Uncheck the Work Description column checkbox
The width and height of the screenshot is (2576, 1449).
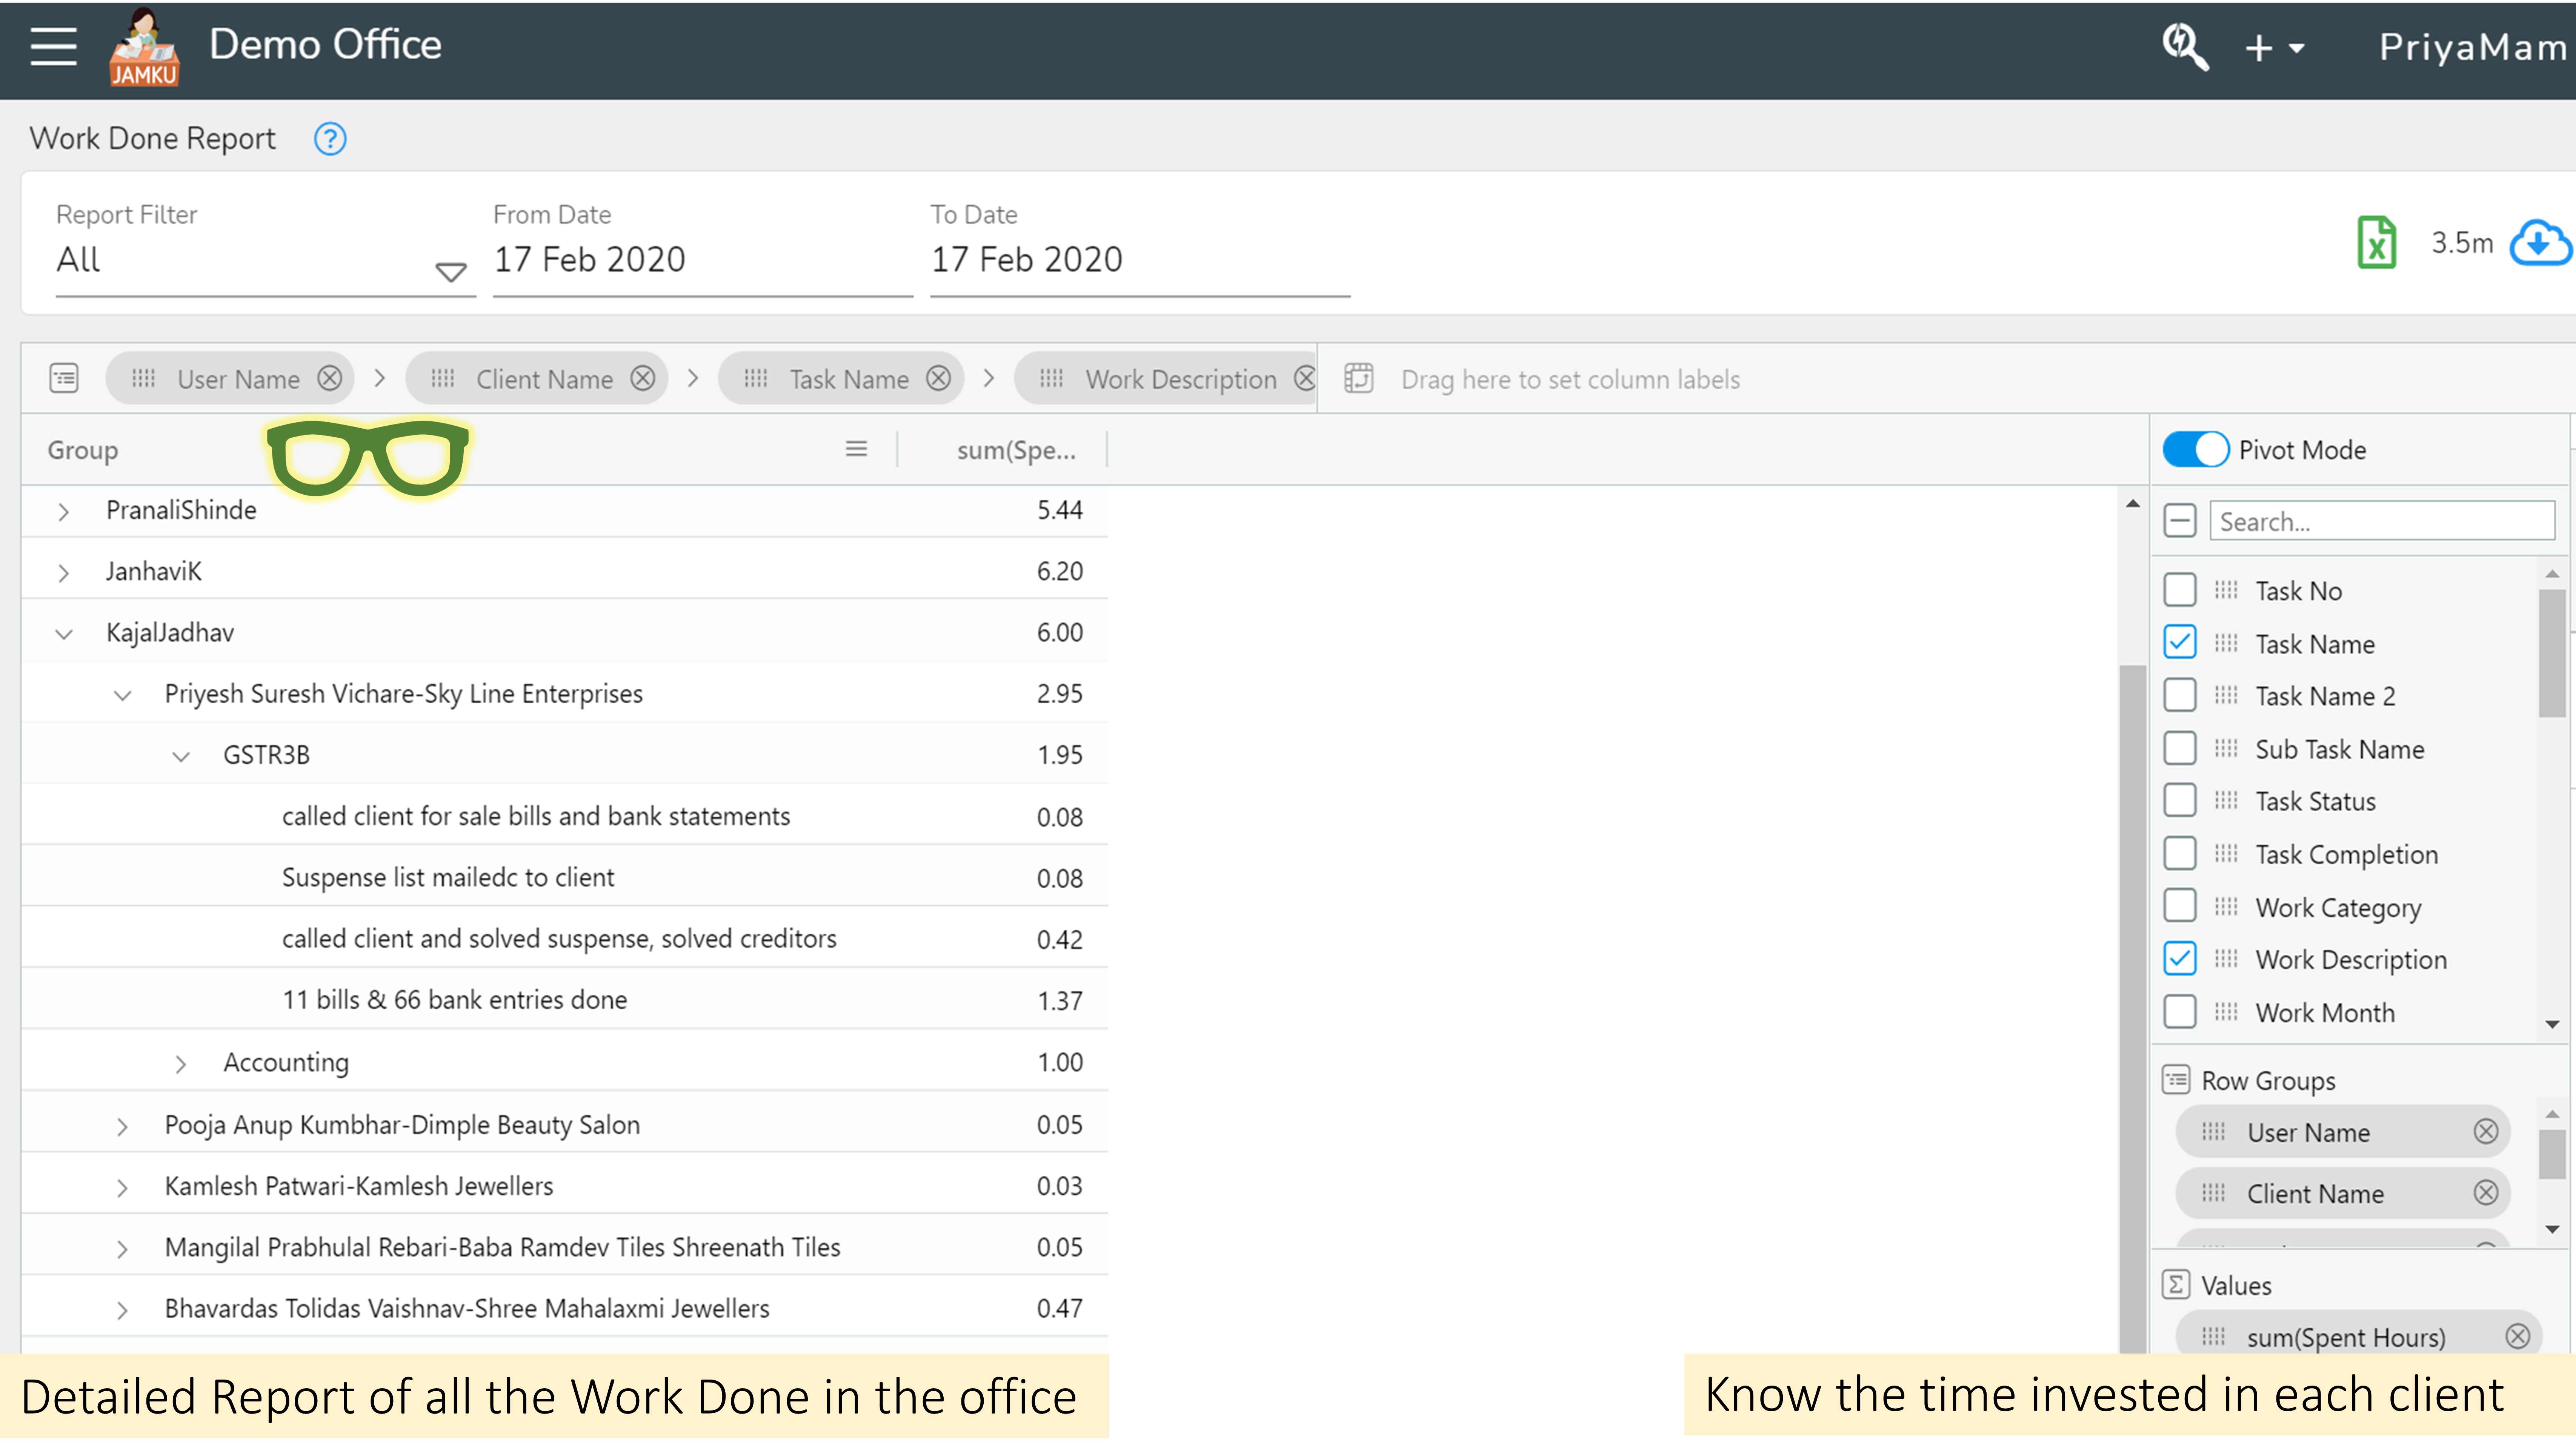2180,959
